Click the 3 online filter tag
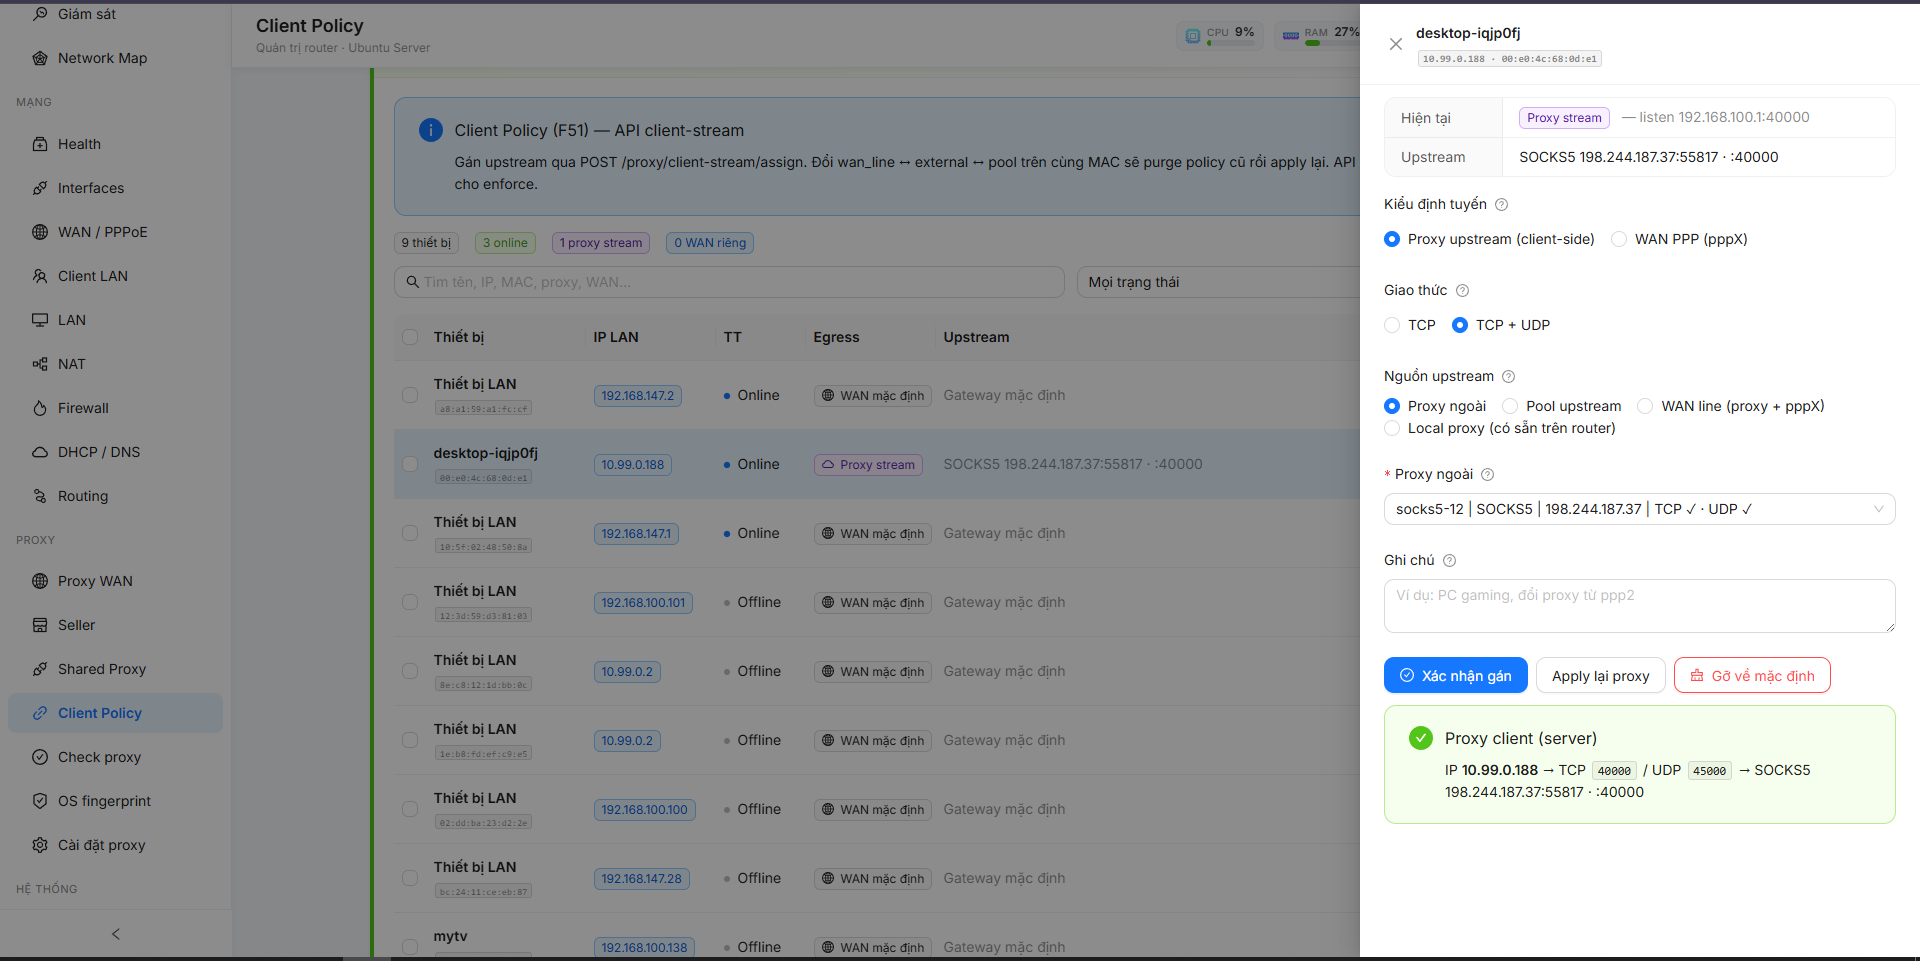The image size is (1920, 961). (505, 243)
